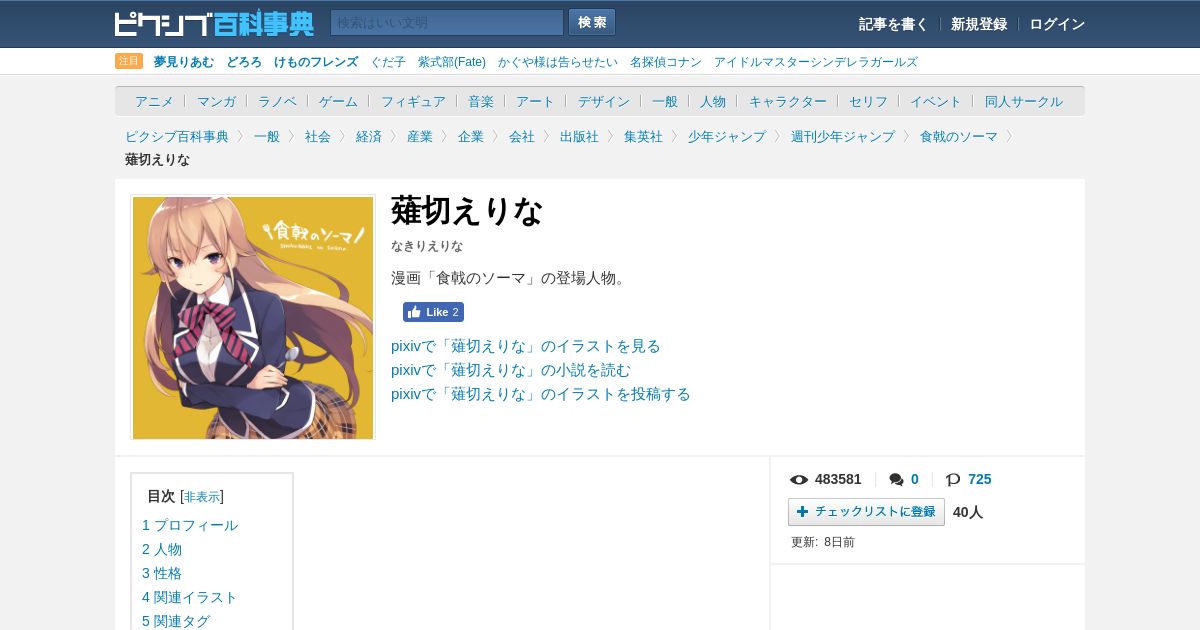Open pixivで「薙切えりな」の小説を読む link

[511, 370]
